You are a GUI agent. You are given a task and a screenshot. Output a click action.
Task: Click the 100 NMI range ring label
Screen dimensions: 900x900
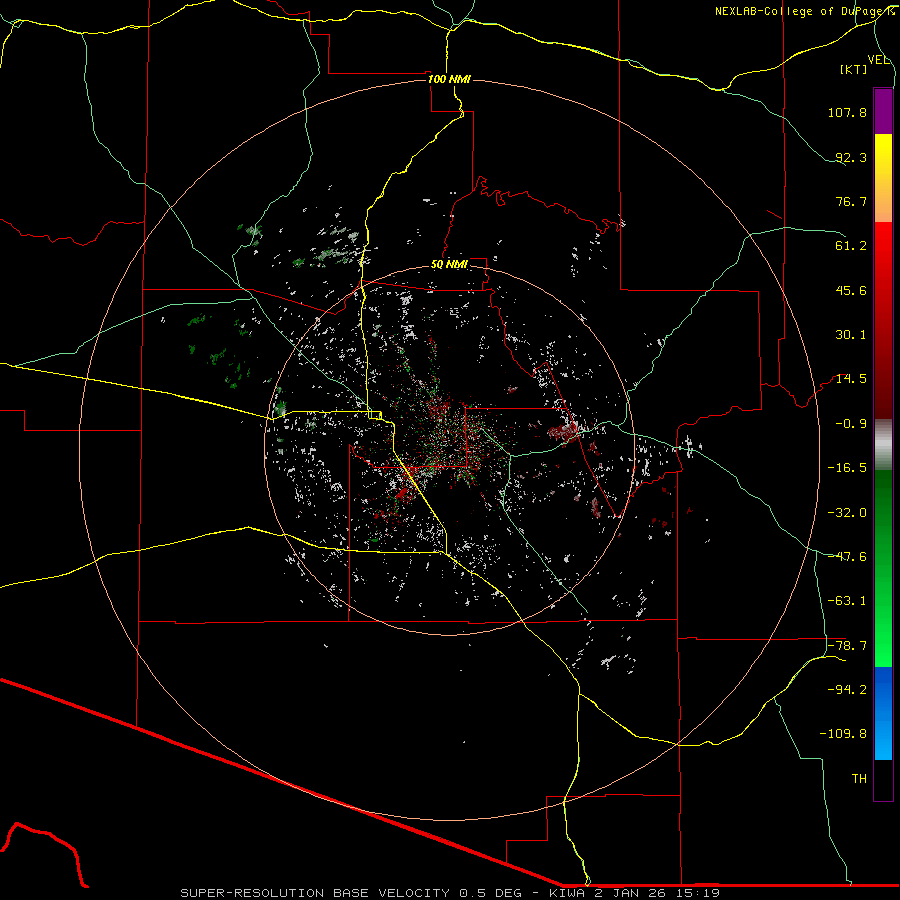(448, 79)
